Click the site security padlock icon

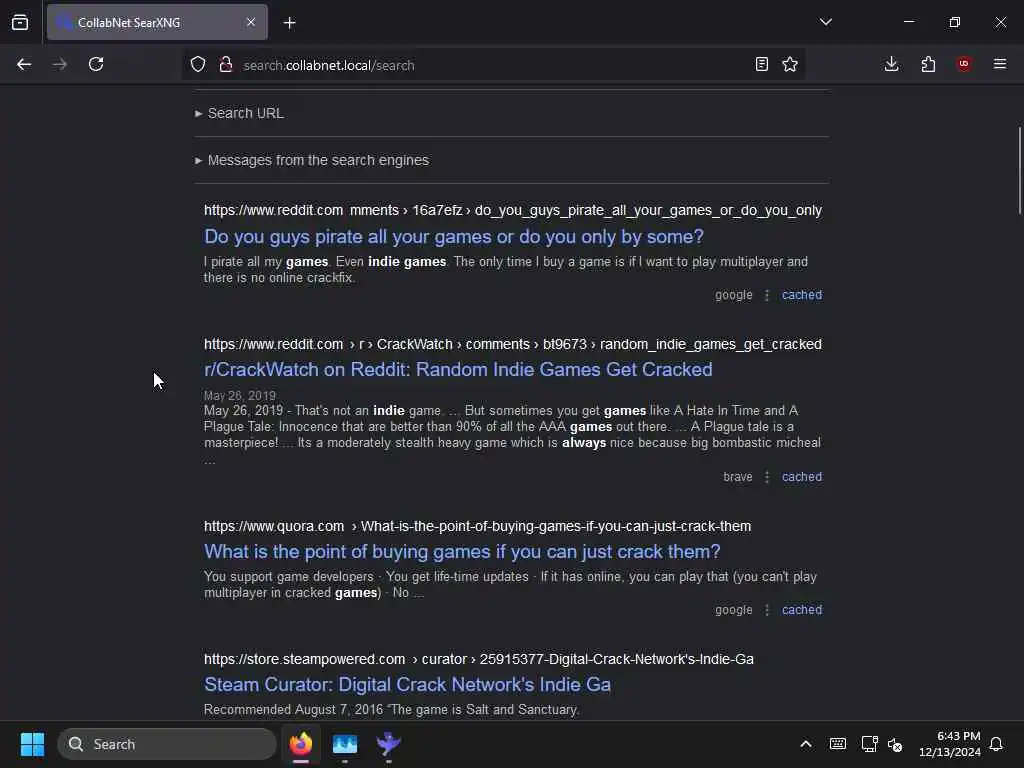coord(226,65)
